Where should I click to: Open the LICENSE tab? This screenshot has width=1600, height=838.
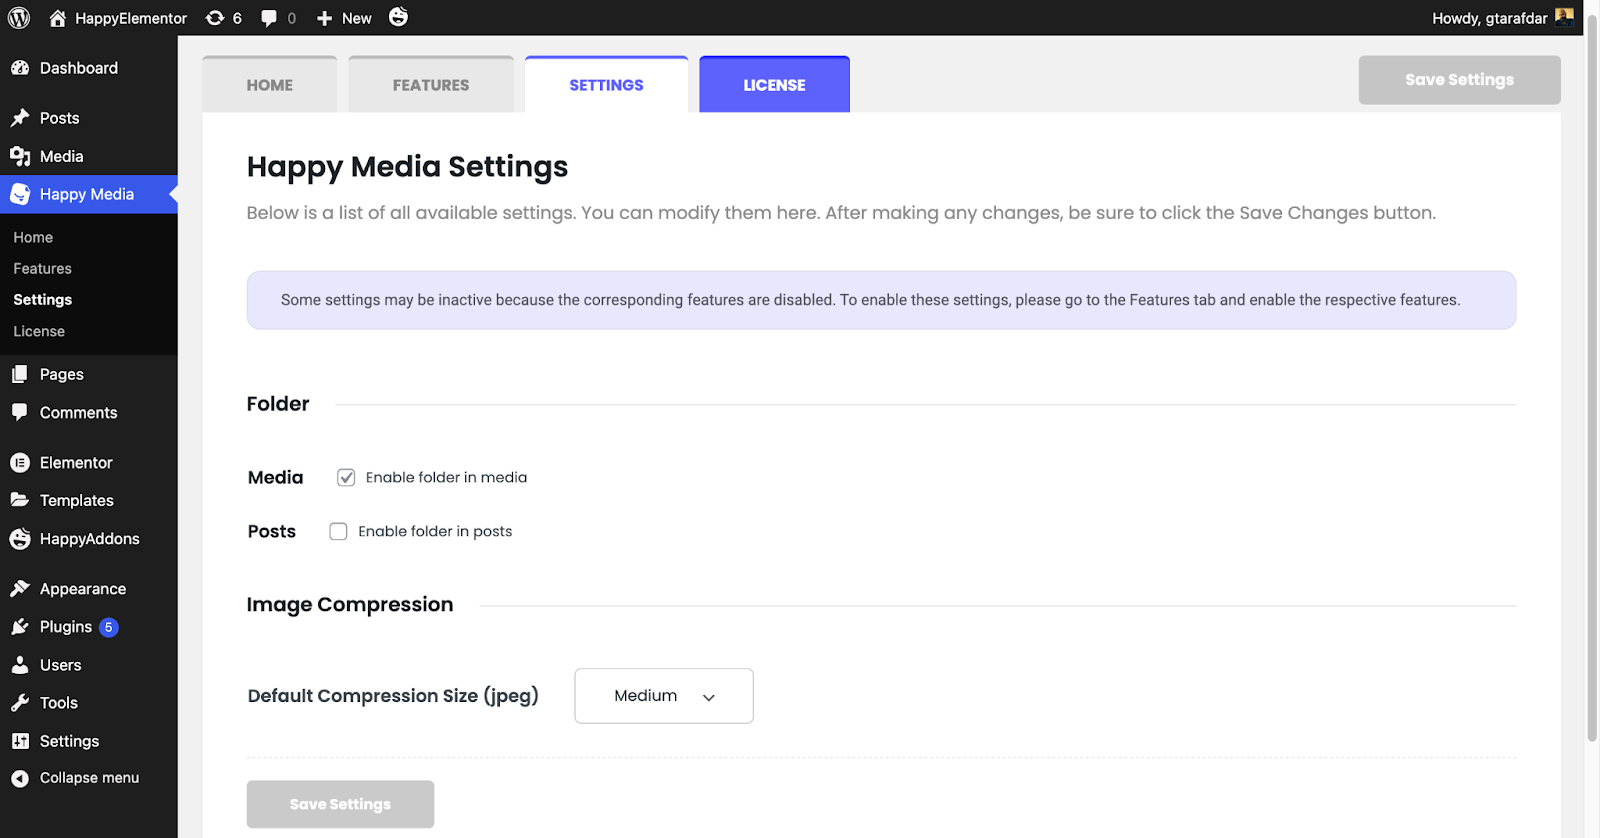tap(774, 85)
